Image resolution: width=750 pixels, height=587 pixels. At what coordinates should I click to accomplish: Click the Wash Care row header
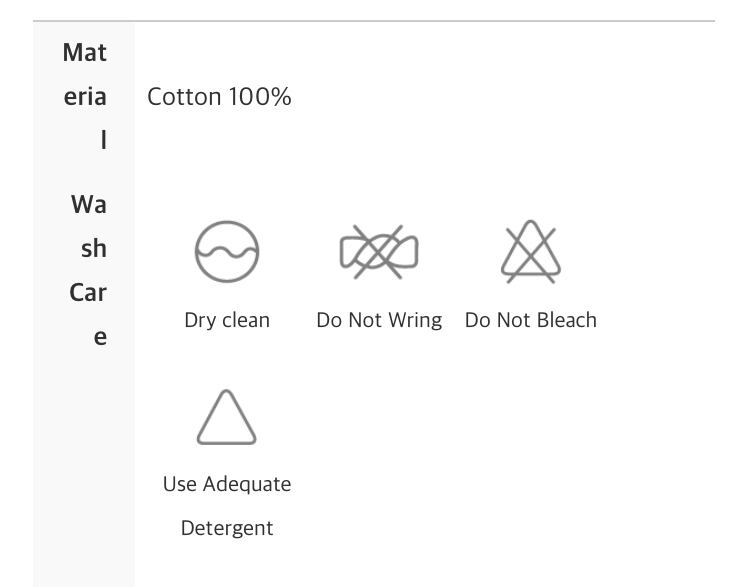click(x=88, y=270)
